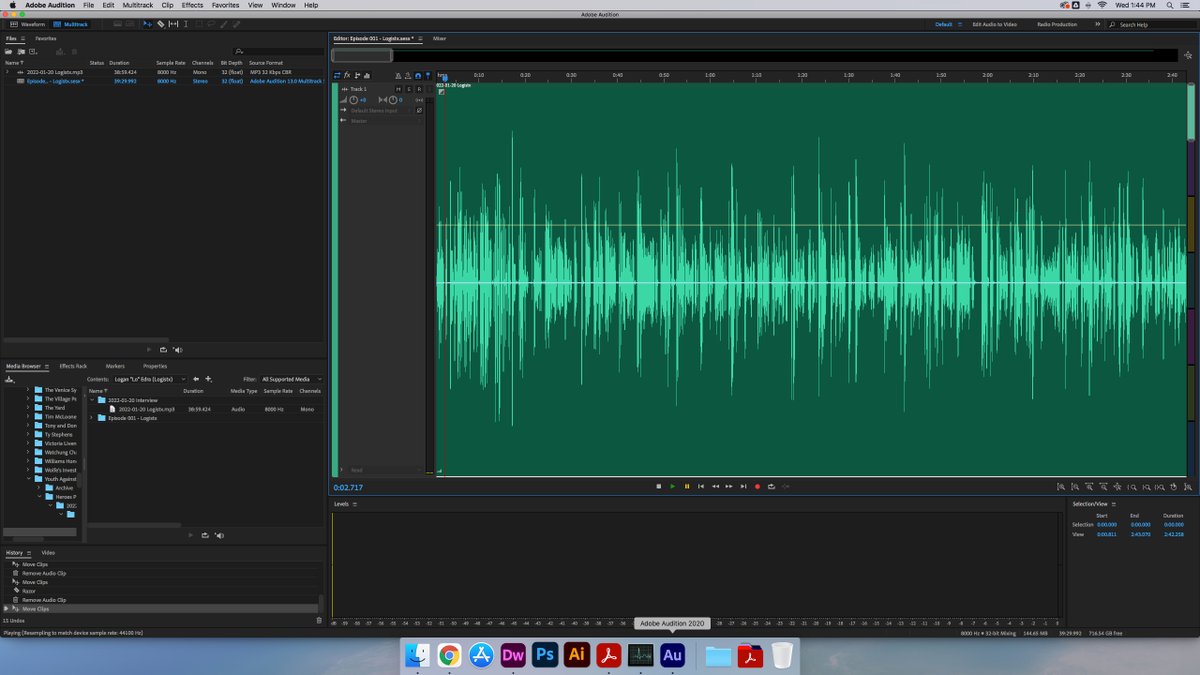The width and height of the screenshot is (1200, 675).
Task: Open the All Supported Media filter dropdown
Action: click(x=291, y=379)
